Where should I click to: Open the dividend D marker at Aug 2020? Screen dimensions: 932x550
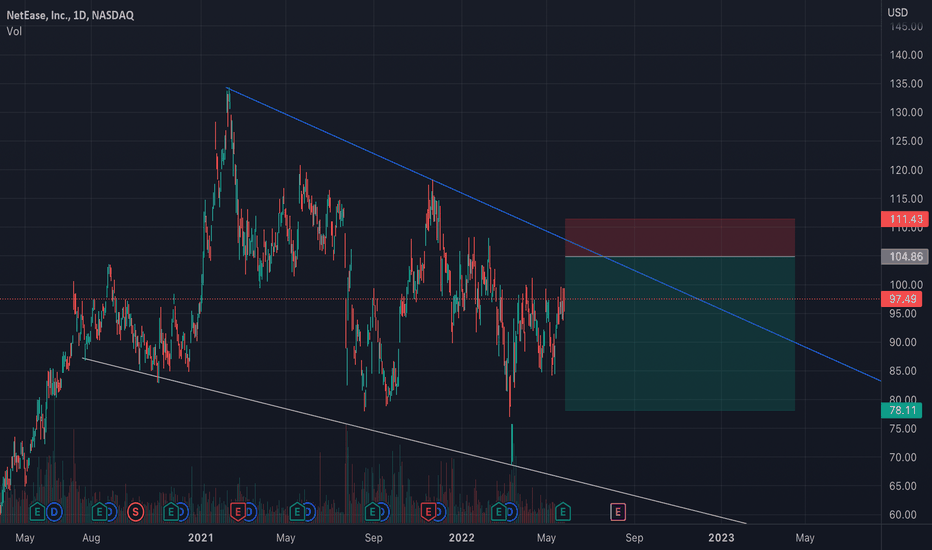point(111,511)
